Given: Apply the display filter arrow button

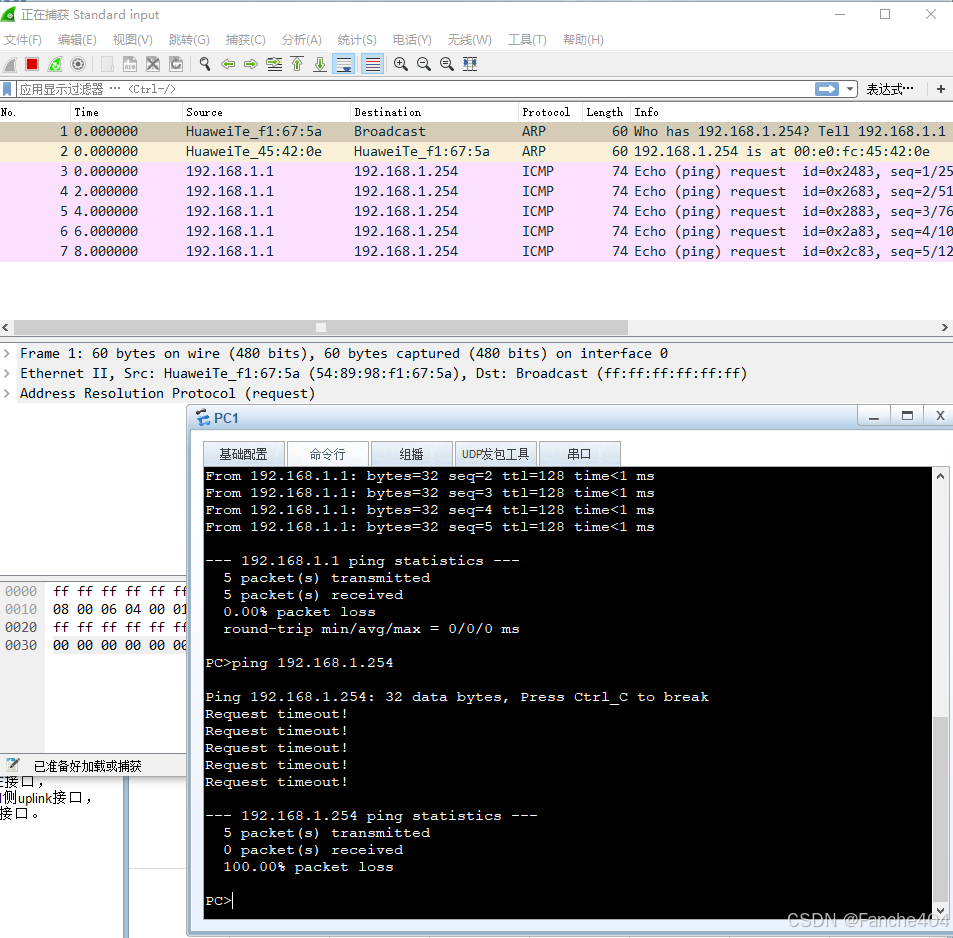Looking at the screenshot, I should [827, 89].
